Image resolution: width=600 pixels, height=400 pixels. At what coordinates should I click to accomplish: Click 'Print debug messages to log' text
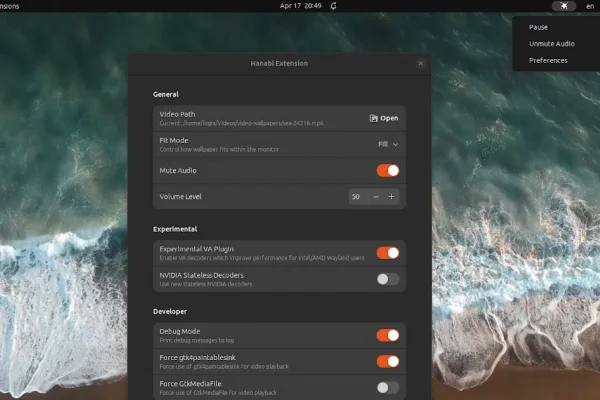coord(196,340)
